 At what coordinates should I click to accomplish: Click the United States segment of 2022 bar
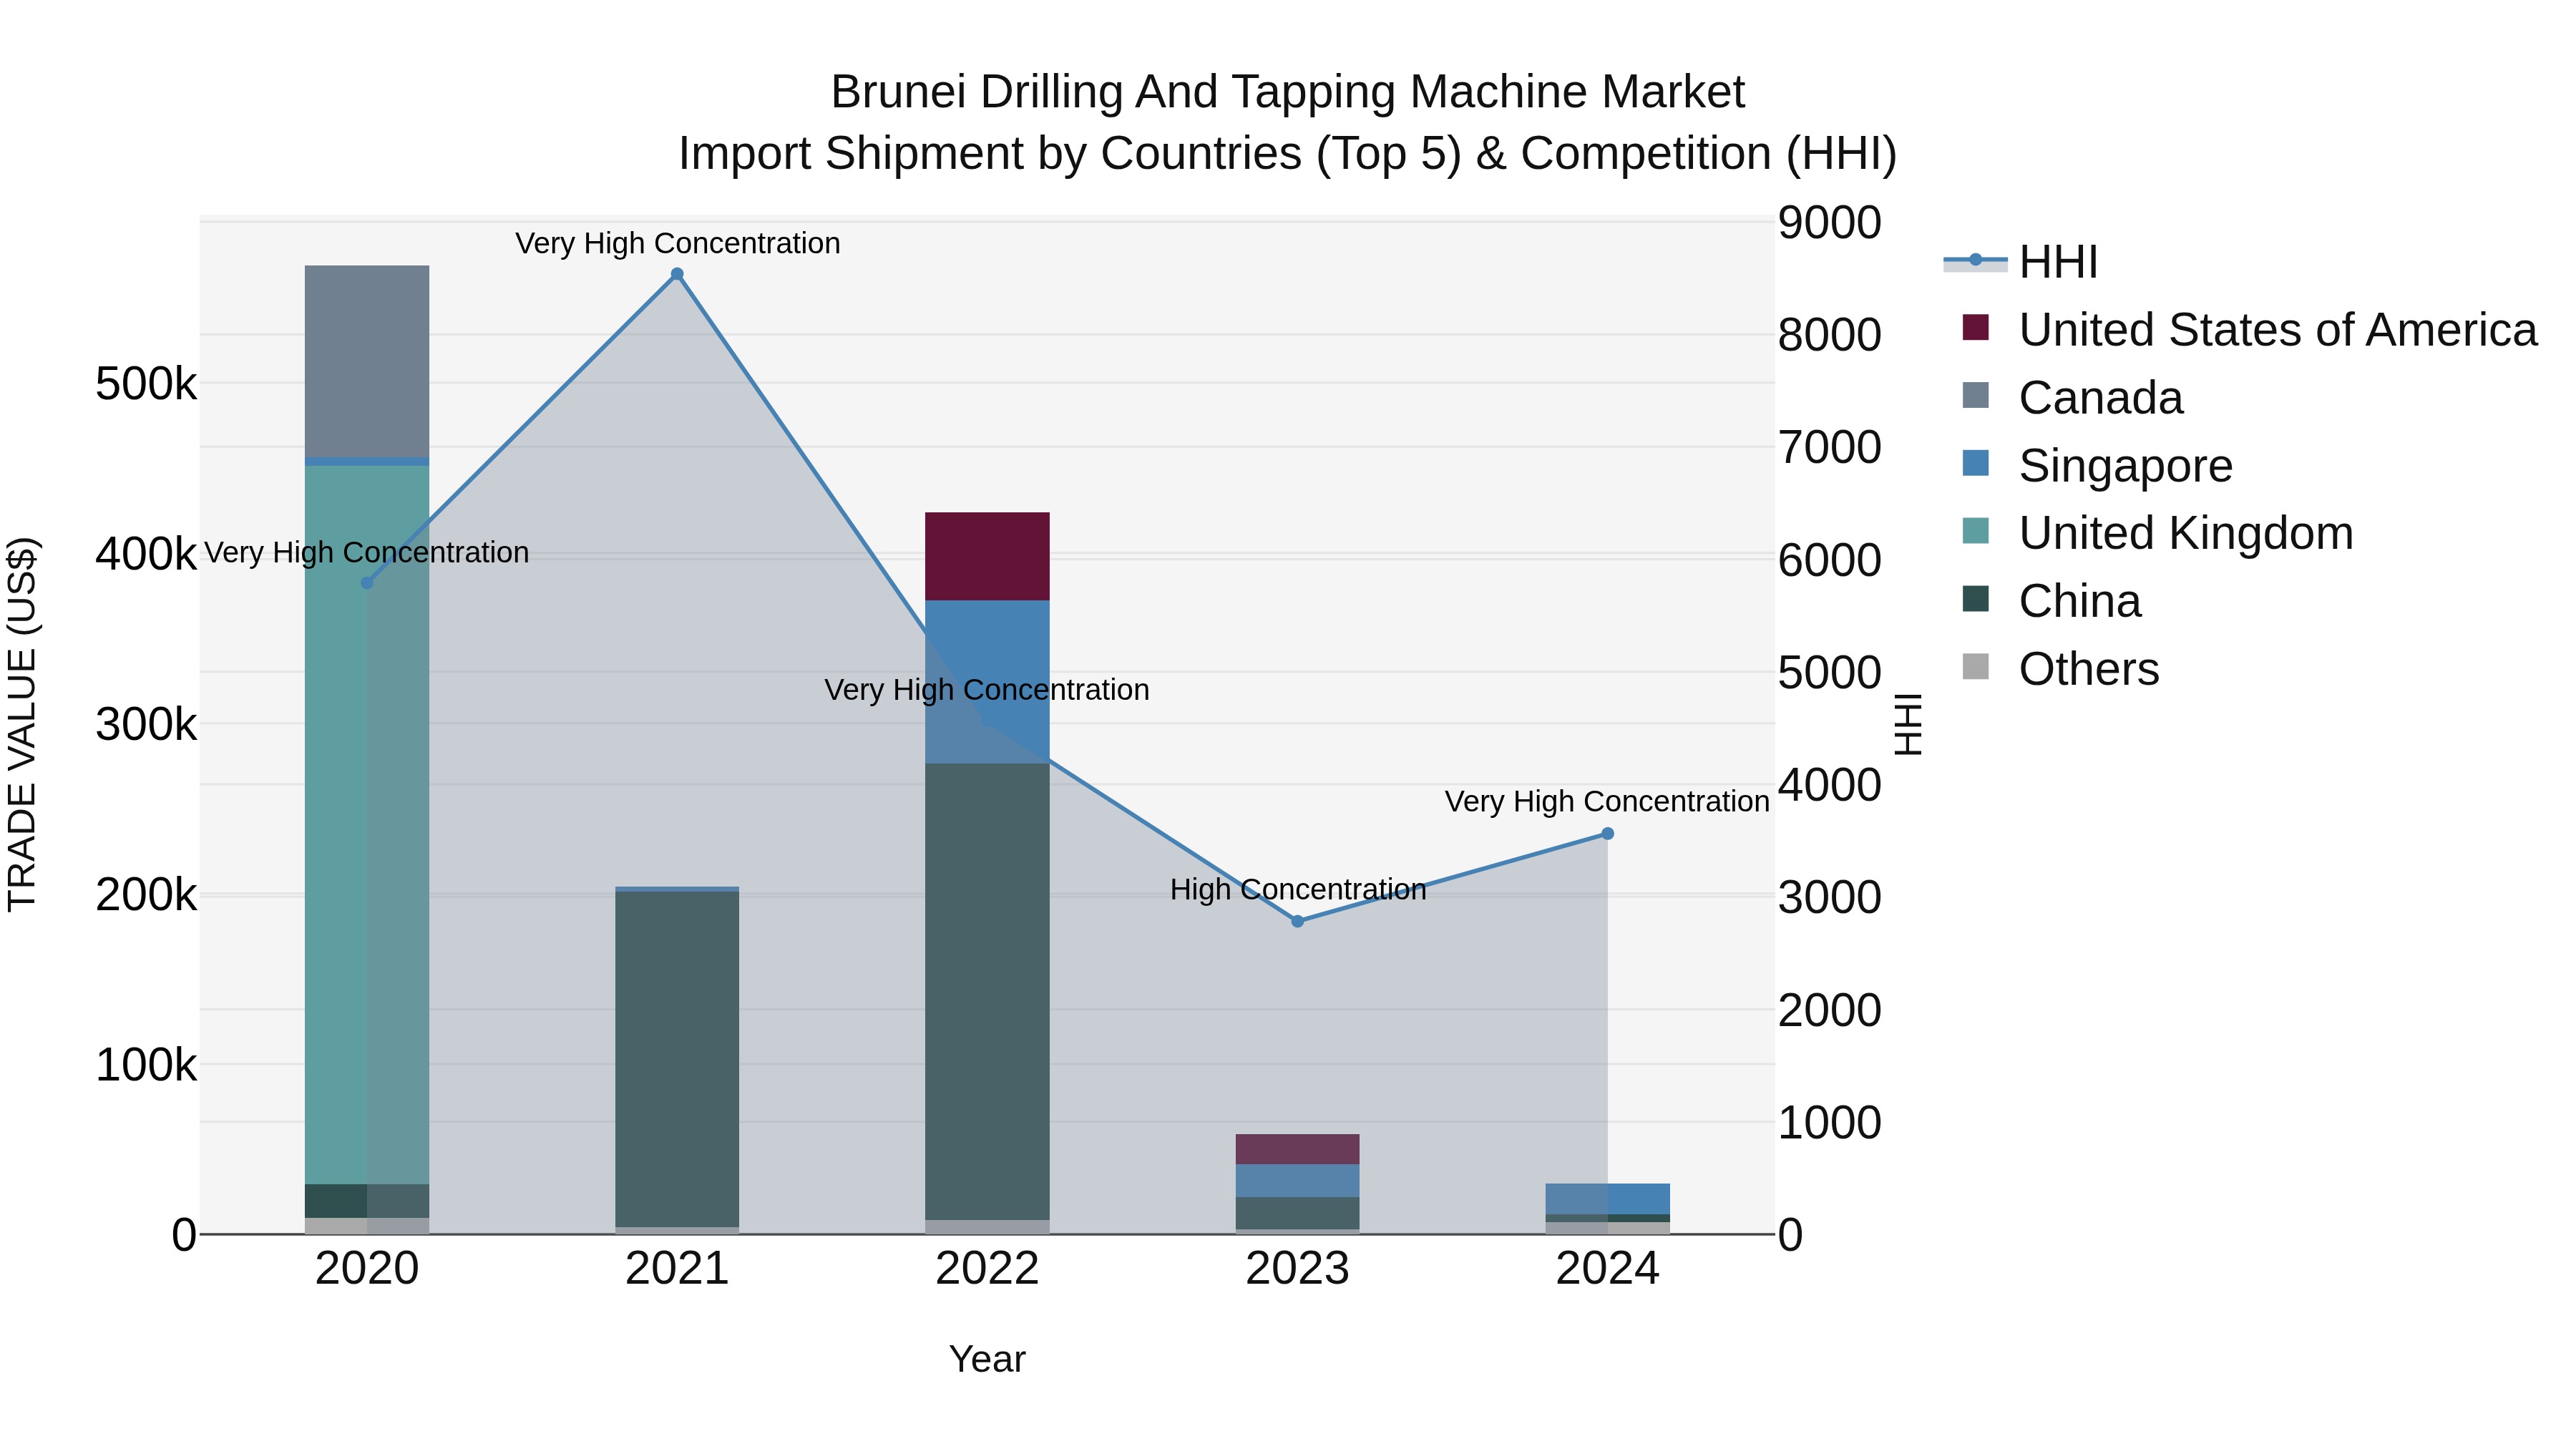click(987, 557)
